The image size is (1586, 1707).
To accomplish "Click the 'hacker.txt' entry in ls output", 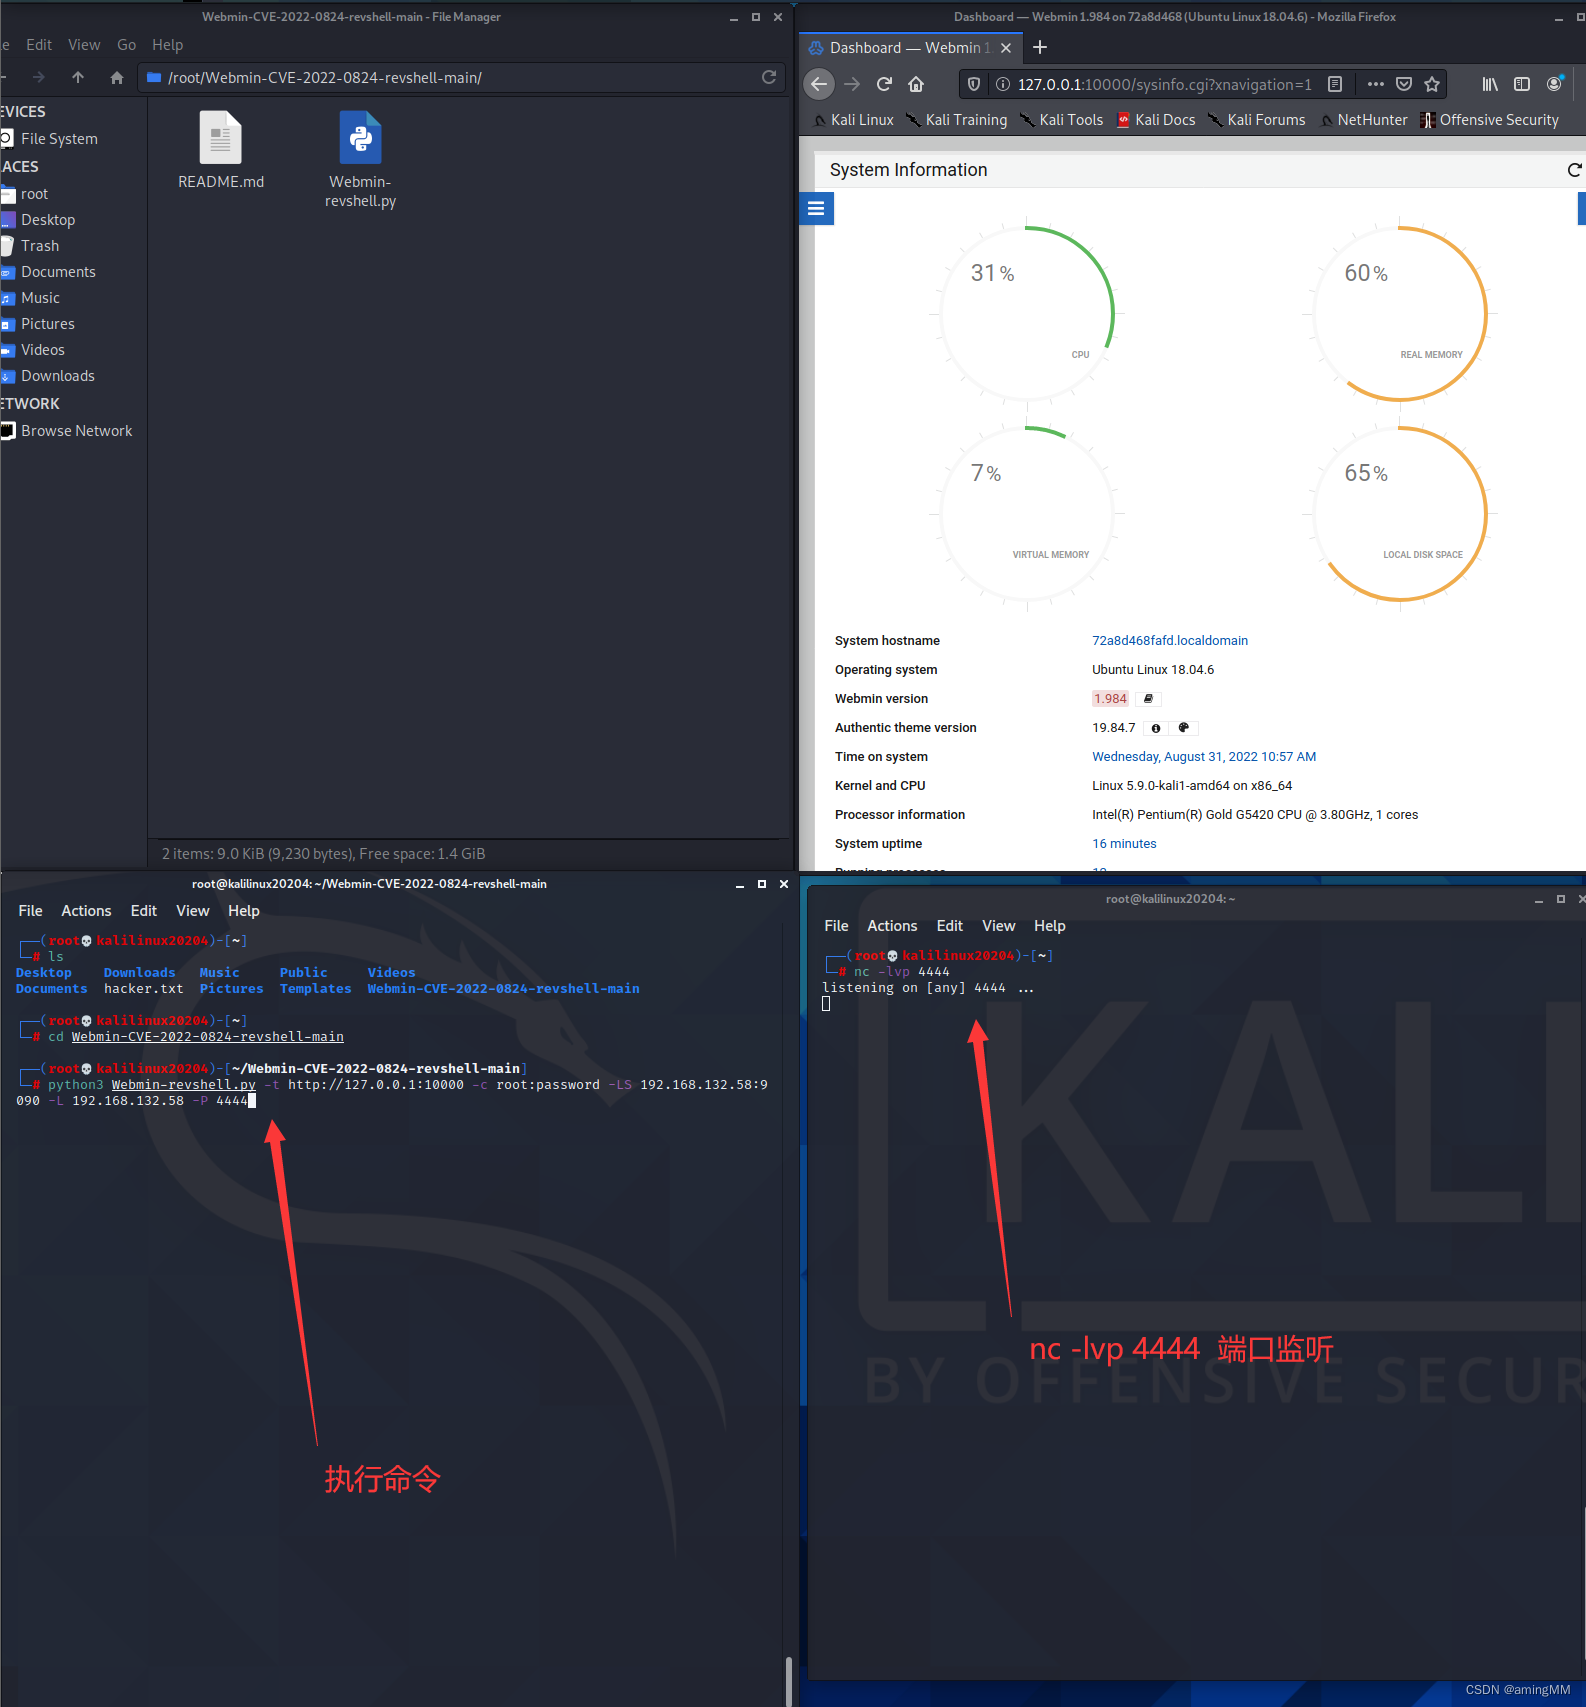I will 144,989.
